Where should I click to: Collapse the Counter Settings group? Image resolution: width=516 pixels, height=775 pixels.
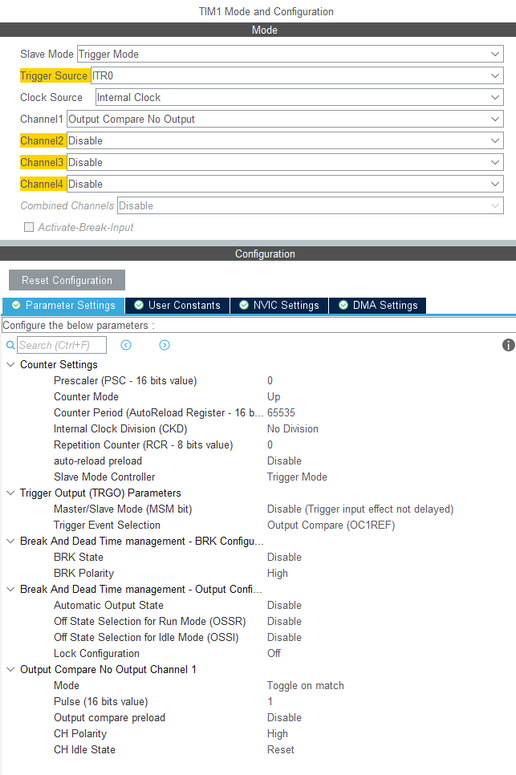10,365
